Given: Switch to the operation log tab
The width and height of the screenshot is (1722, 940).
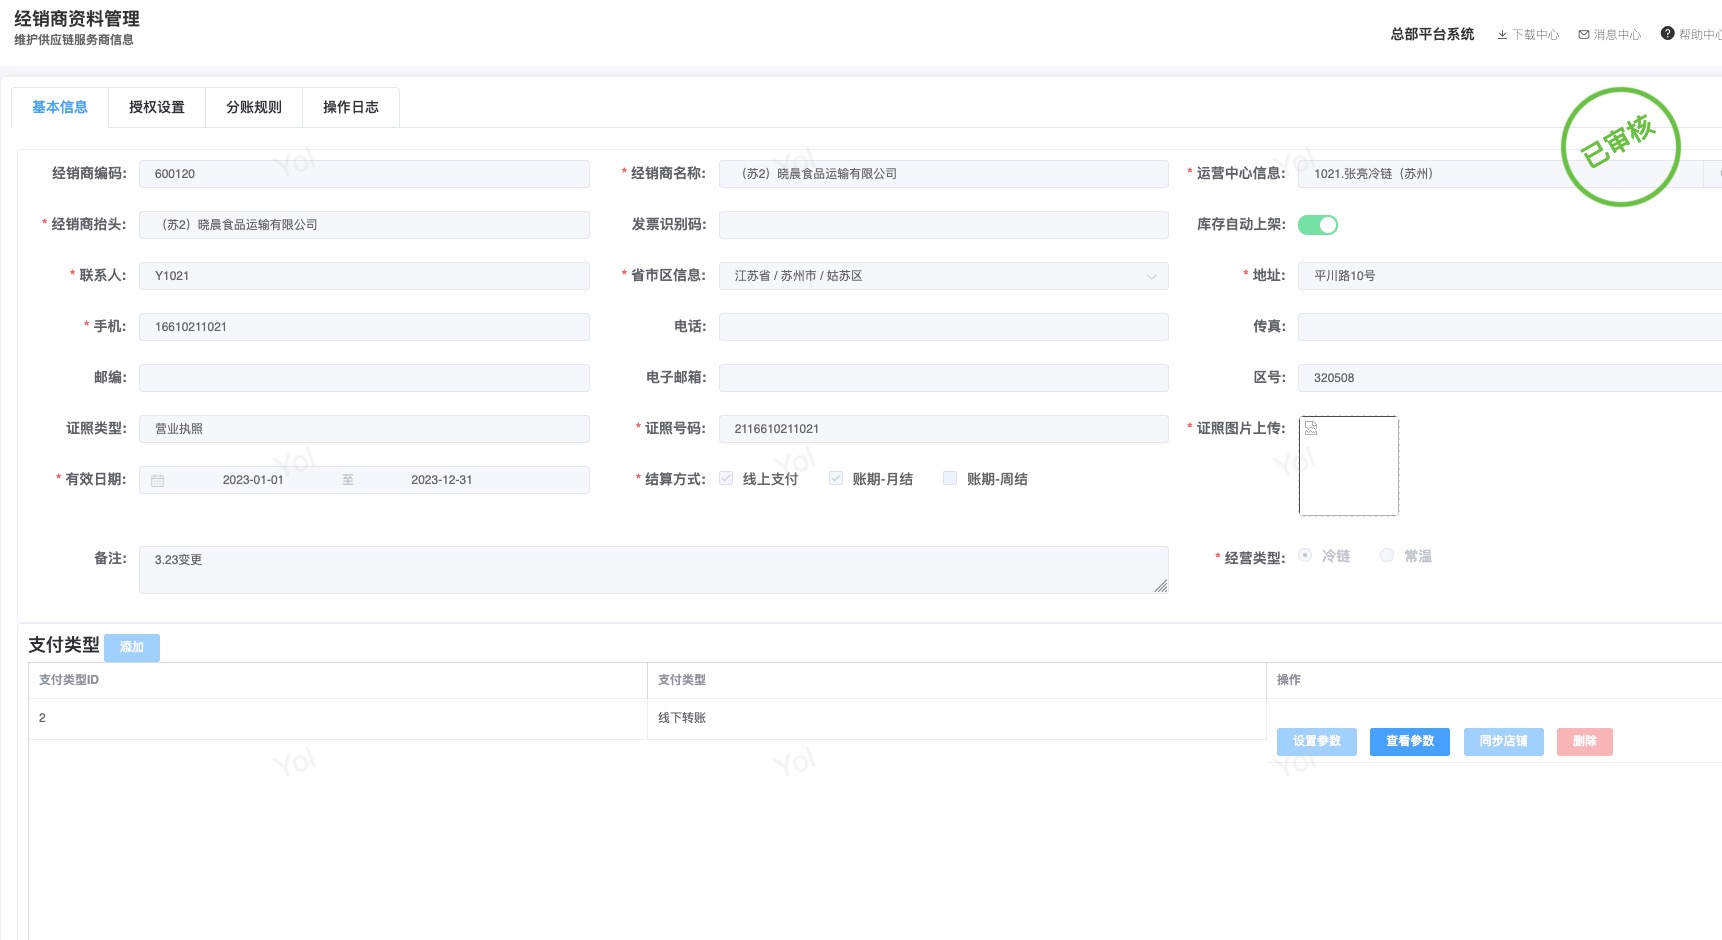Looking at the screenshot, I should tap(351, 108).
